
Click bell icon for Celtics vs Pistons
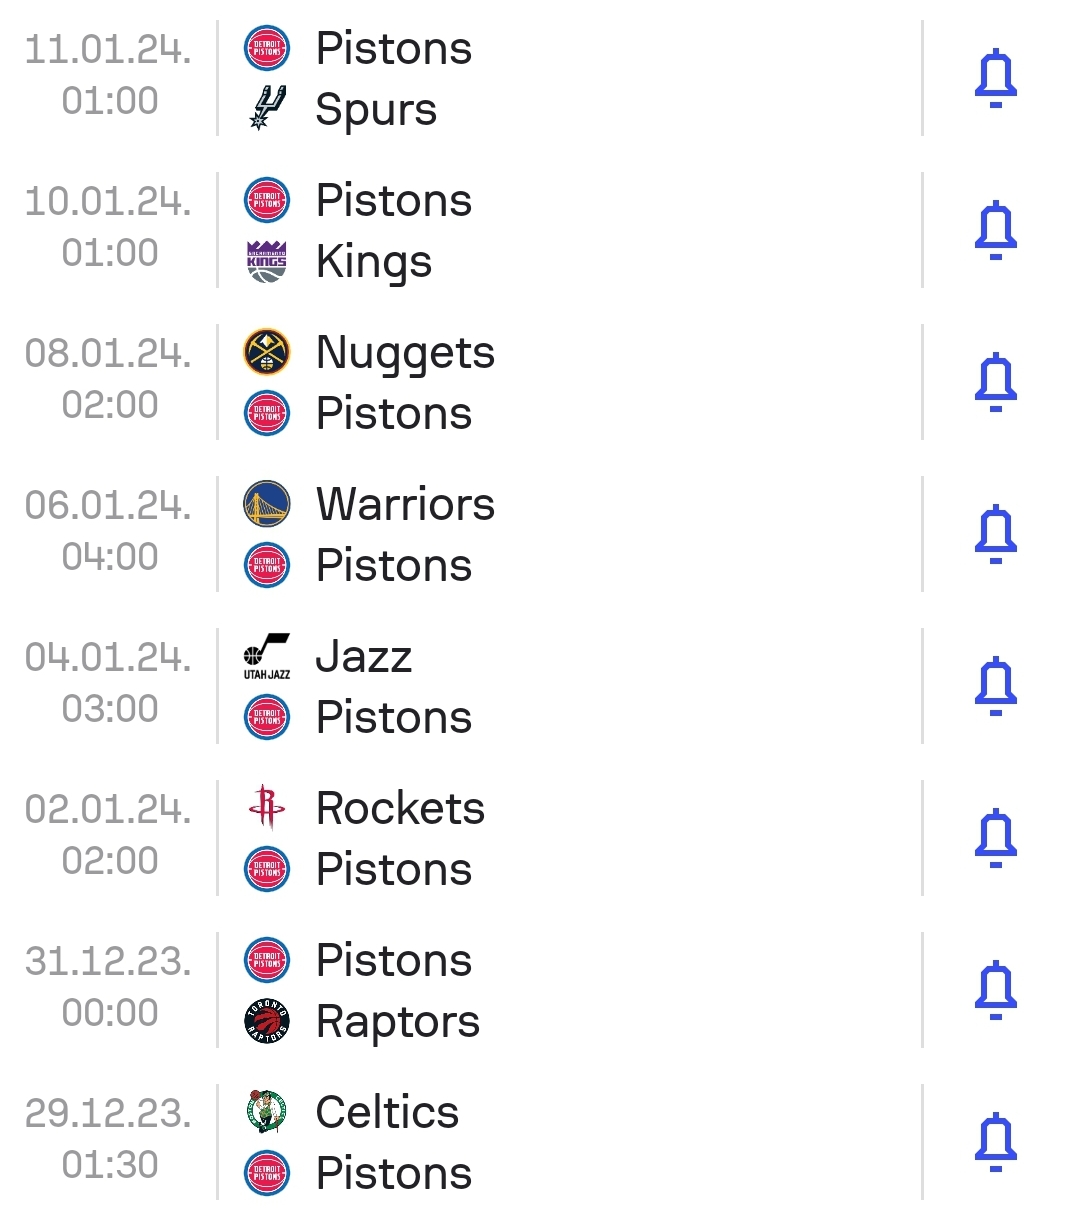pyautogui.click(x=996, y=1142)
